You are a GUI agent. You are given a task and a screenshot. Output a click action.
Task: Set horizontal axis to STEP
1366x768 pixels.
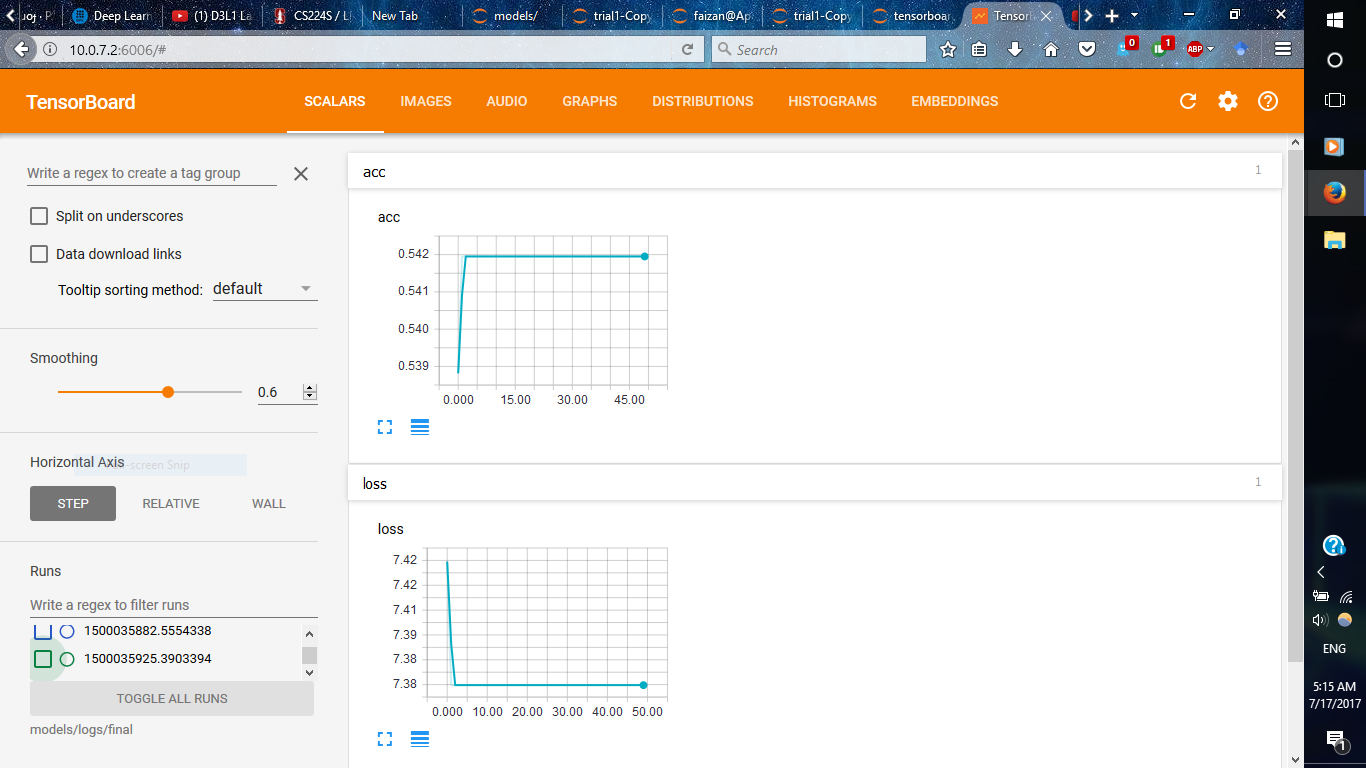[73, 503]
